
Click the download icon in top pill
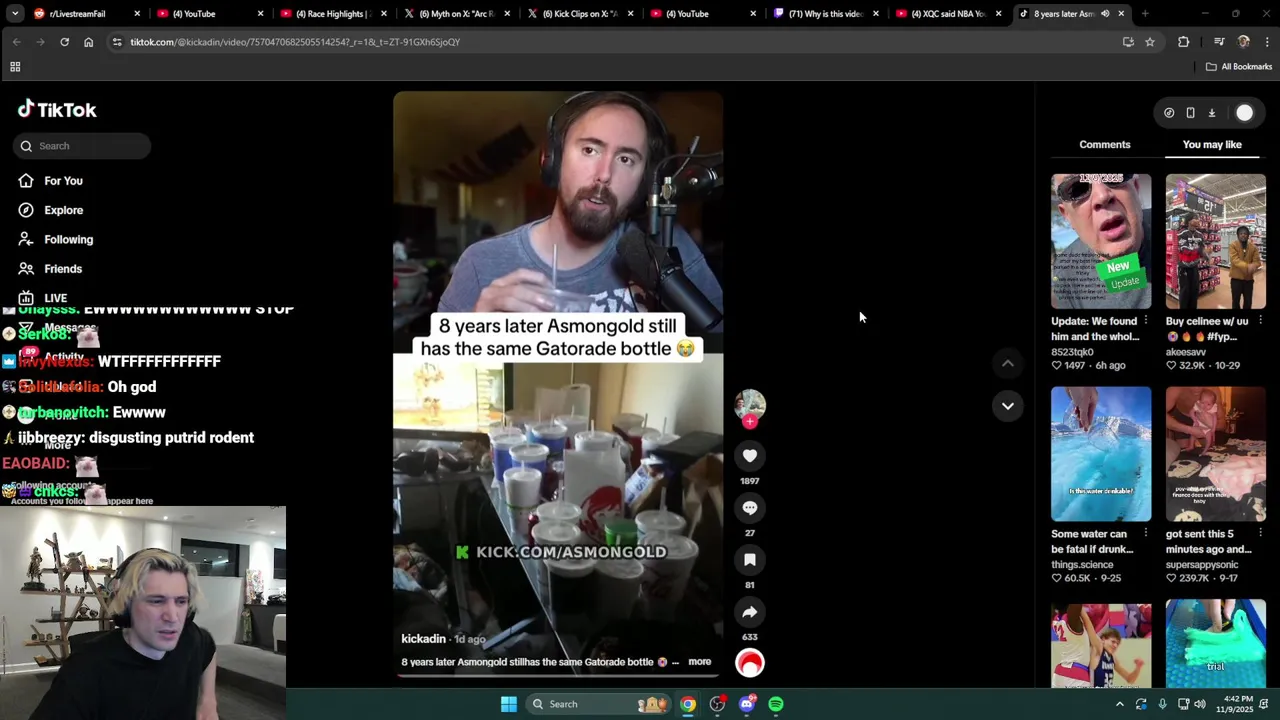click(1211, 113)
